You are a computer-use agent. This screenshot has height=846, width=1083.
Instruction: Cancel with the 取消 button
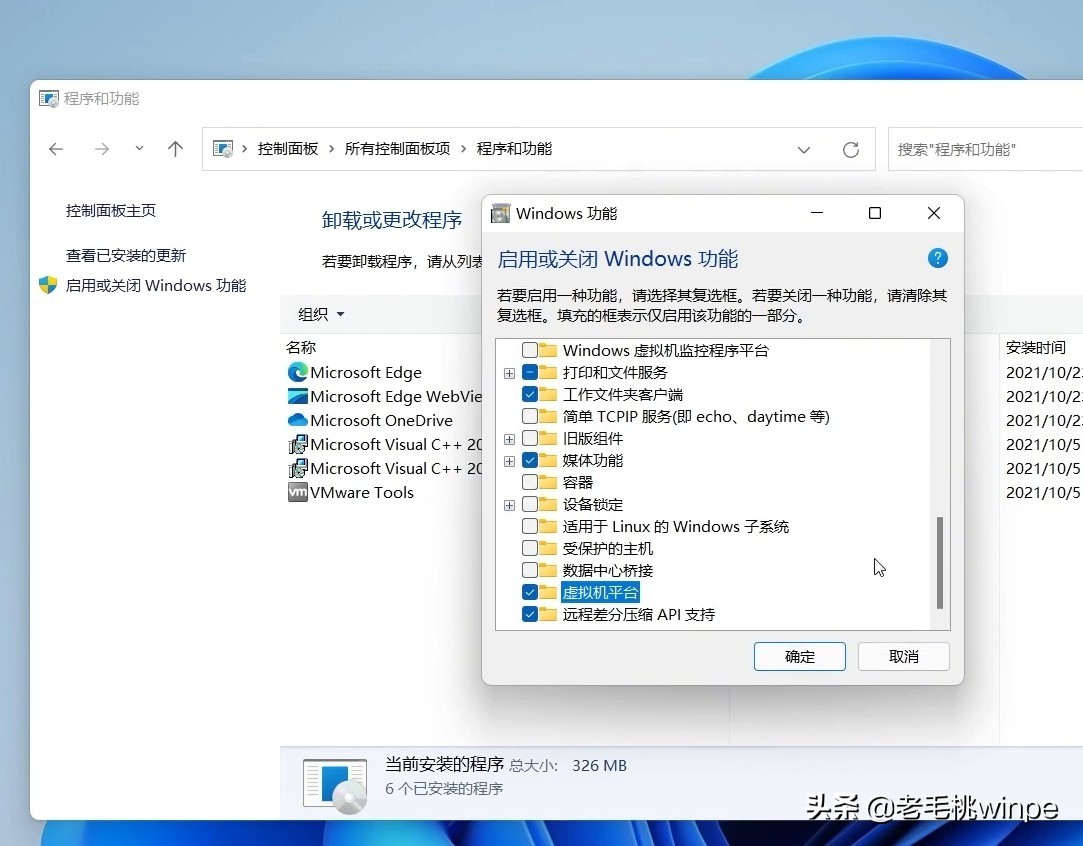coord(903,657)
